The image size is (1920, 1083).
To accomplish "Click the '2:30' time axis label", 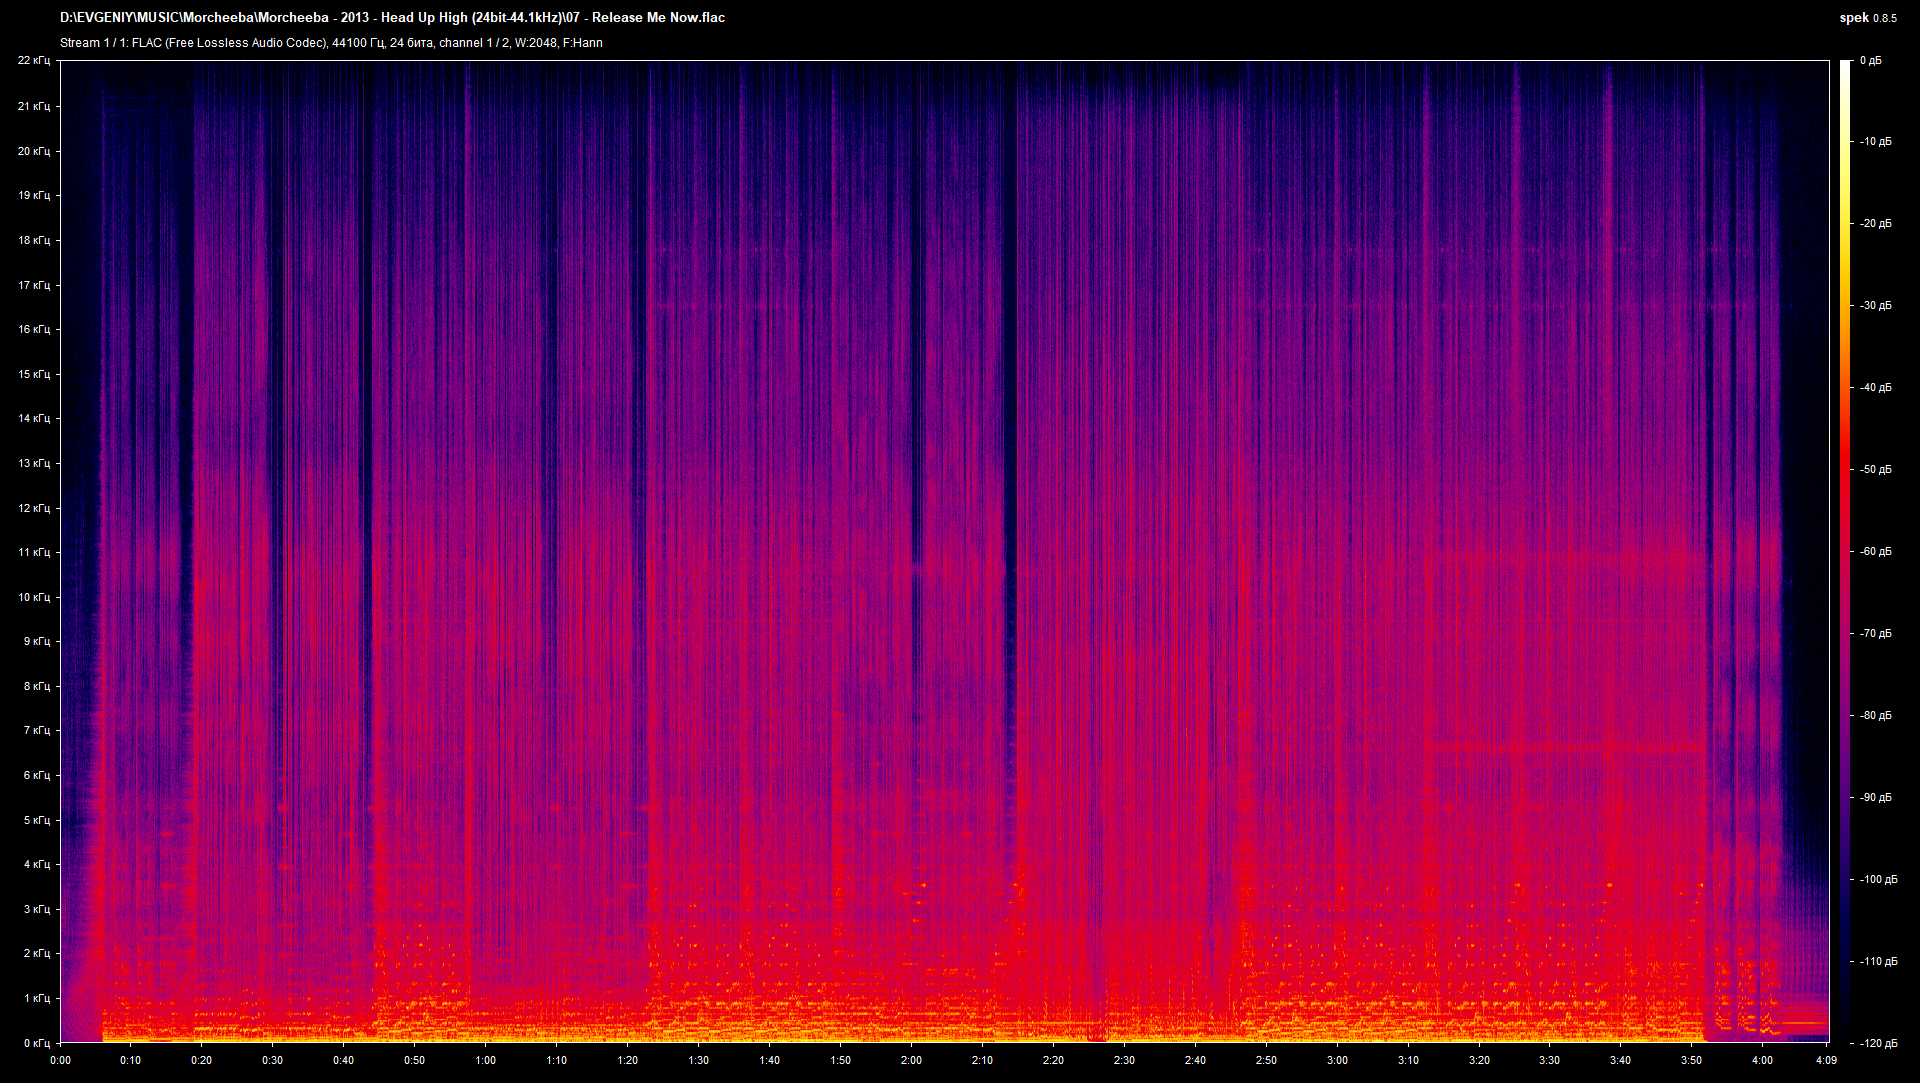I will click(x=1124, y=1060).
